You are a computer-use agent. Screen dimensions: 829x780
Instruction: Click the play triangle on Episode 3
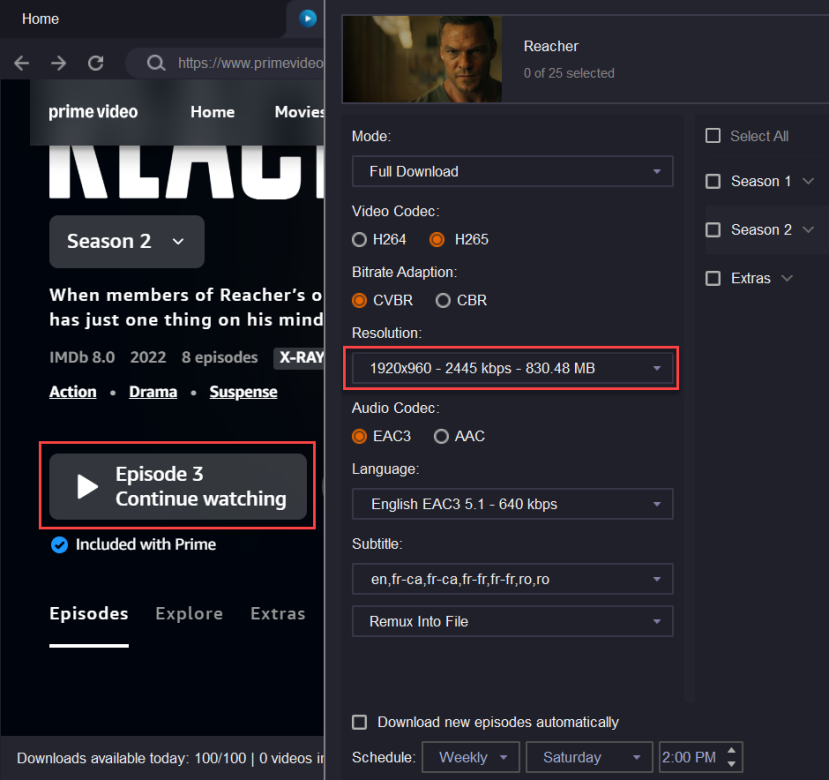[x=87, y=487]
